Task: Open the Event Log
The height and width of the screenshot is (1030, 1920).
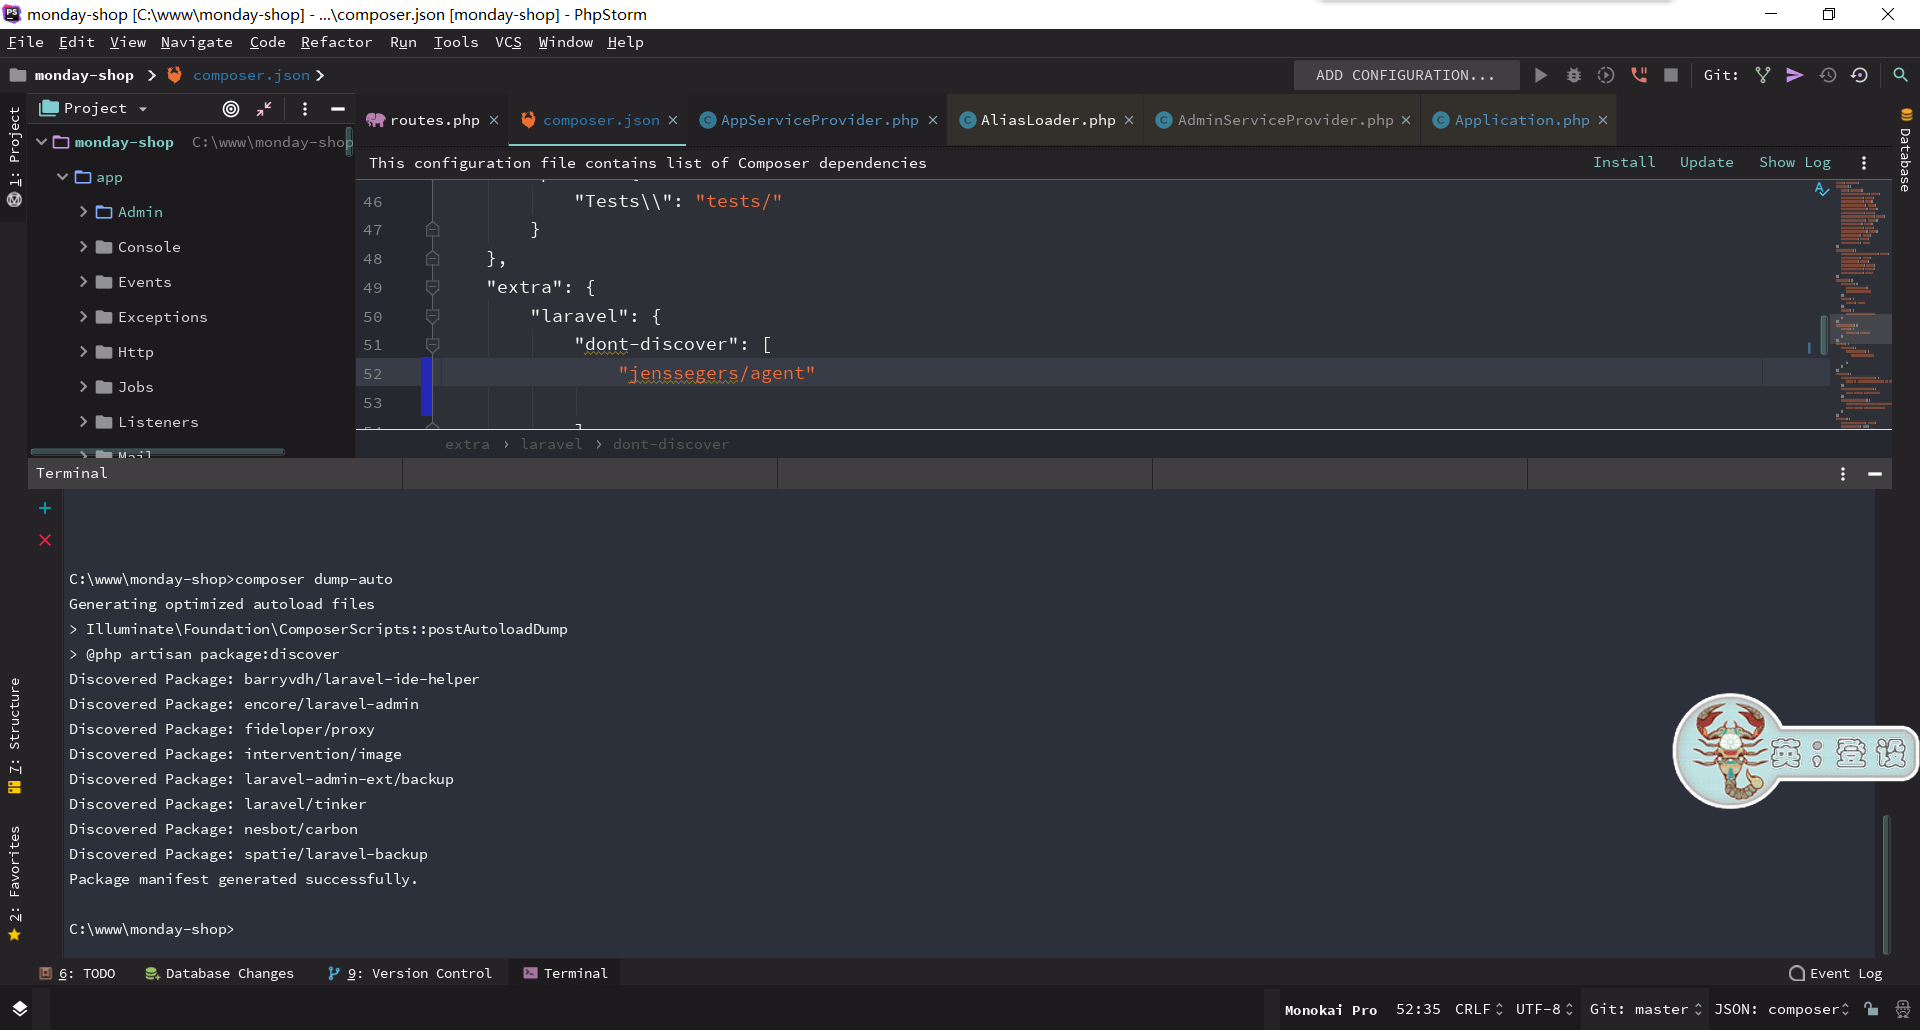Action: 1836,973
